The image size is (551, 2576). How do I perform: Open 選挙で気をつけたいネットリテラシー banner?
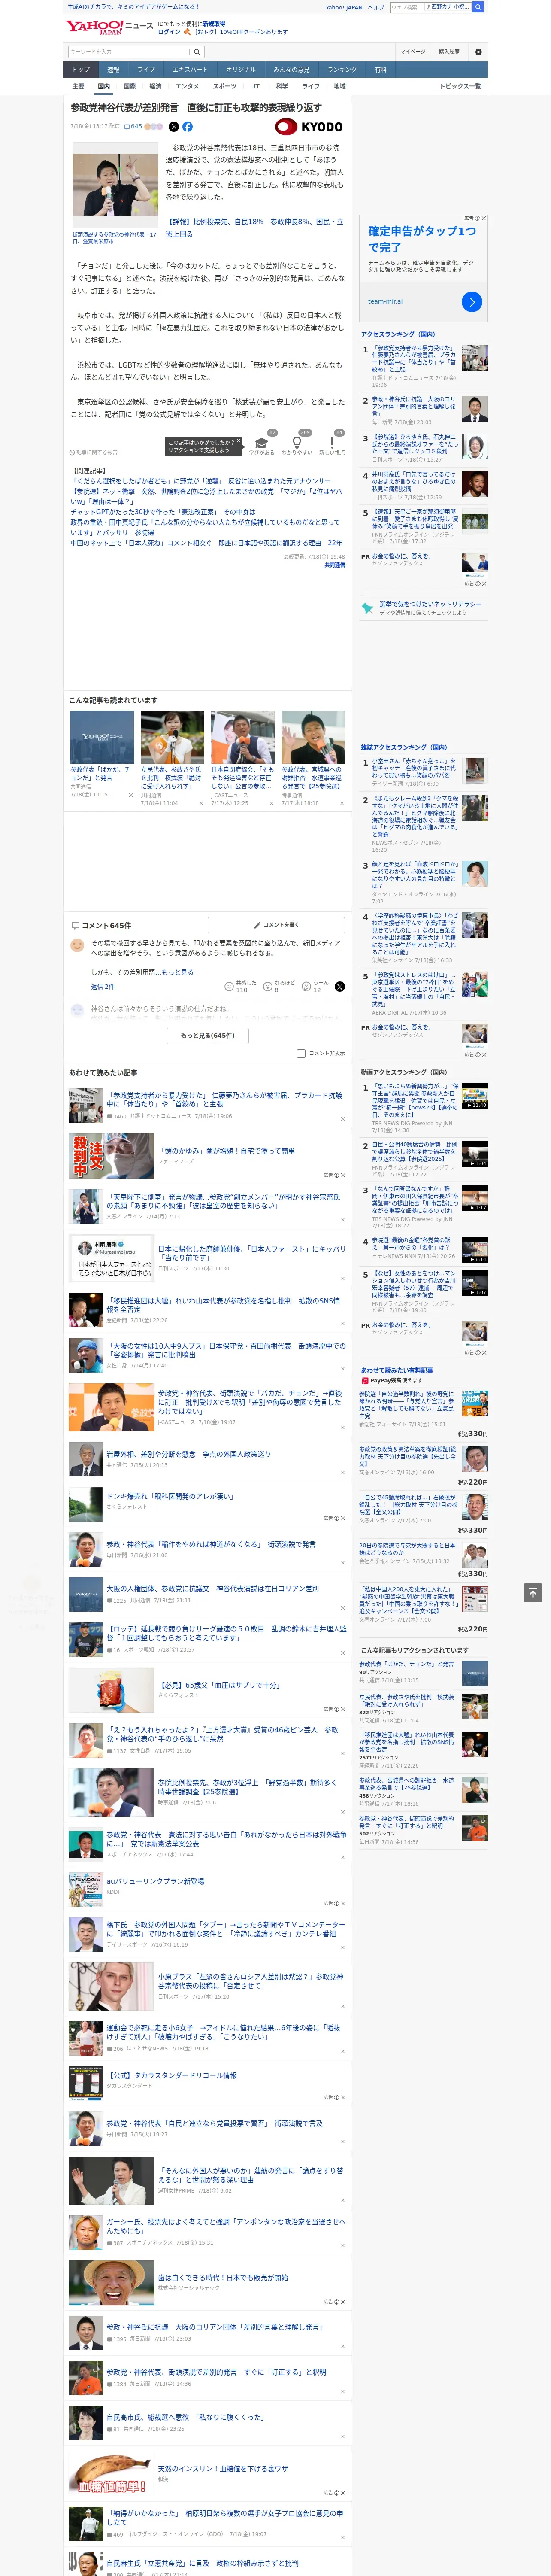[x=423, y=608]
